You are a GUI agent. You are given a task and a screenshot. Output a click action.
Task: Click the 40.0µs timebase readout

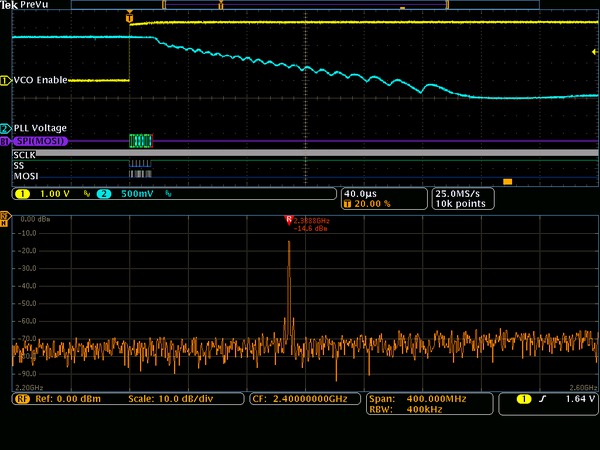click(x=362, y=192)
